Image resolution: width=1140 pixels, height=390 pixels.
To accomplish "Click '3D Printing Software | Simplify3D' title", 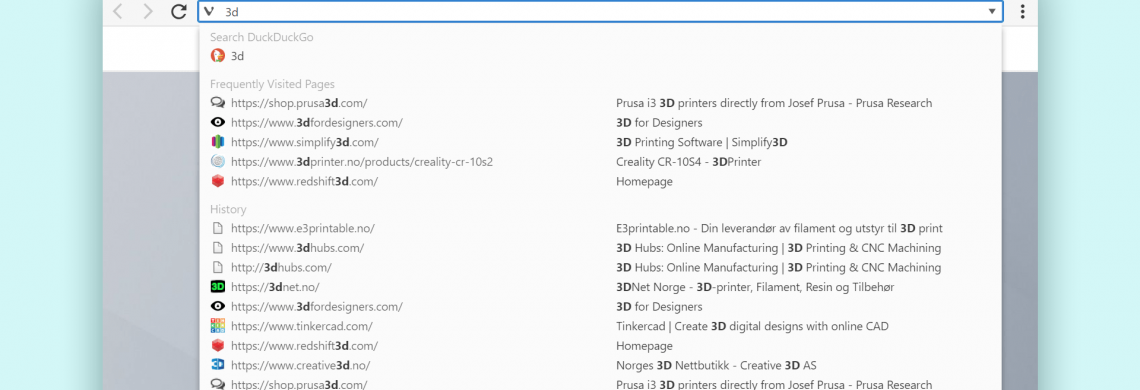I will (x=702, y=142).
